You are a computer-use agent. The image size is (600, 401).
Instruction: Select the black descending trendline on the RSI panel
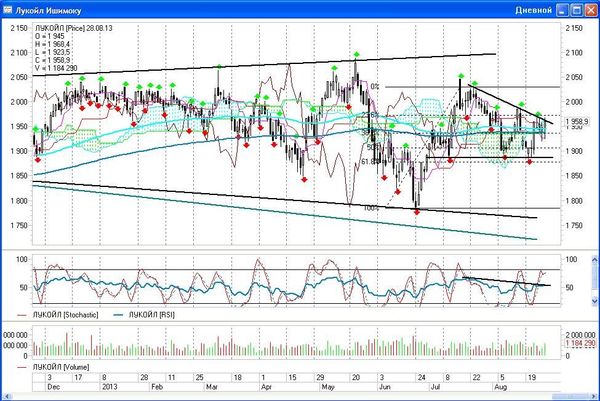coord(506,281)
